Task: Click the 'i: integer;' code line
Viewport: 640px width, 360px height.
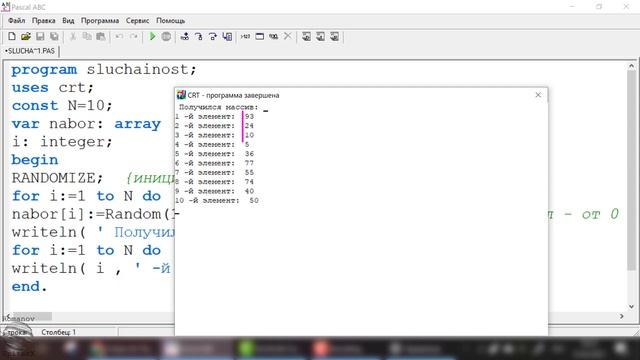Action: [x=62, y=142]
